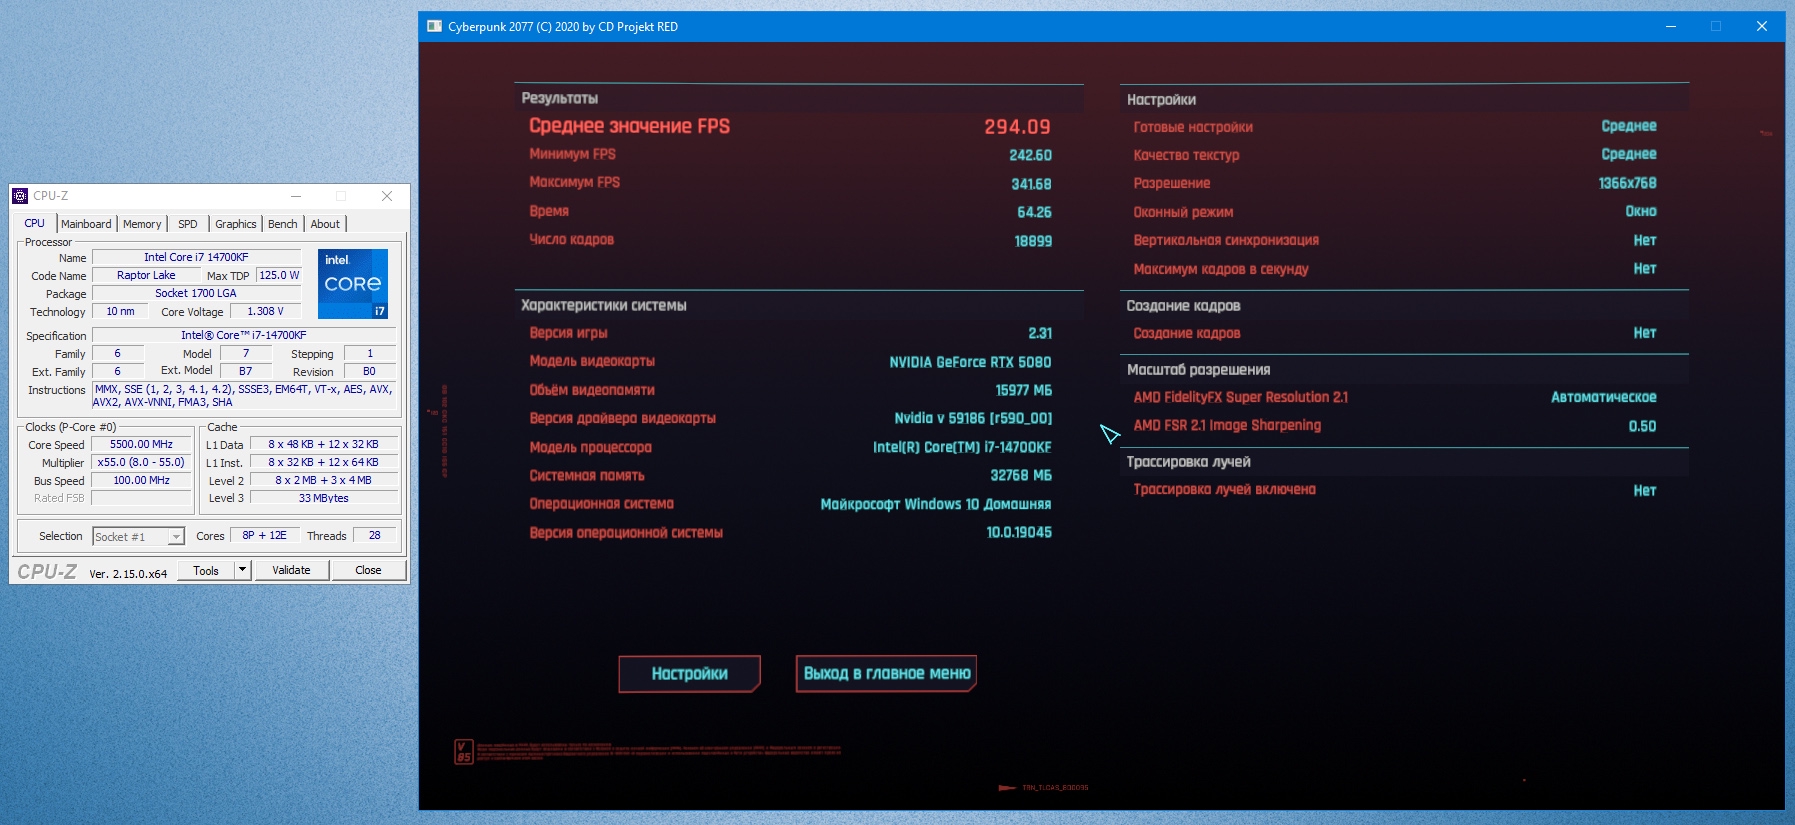This screenshot has height=825, width=1795.
Task: Click the game version value 2.31
Action: [x=1040, y=333]
